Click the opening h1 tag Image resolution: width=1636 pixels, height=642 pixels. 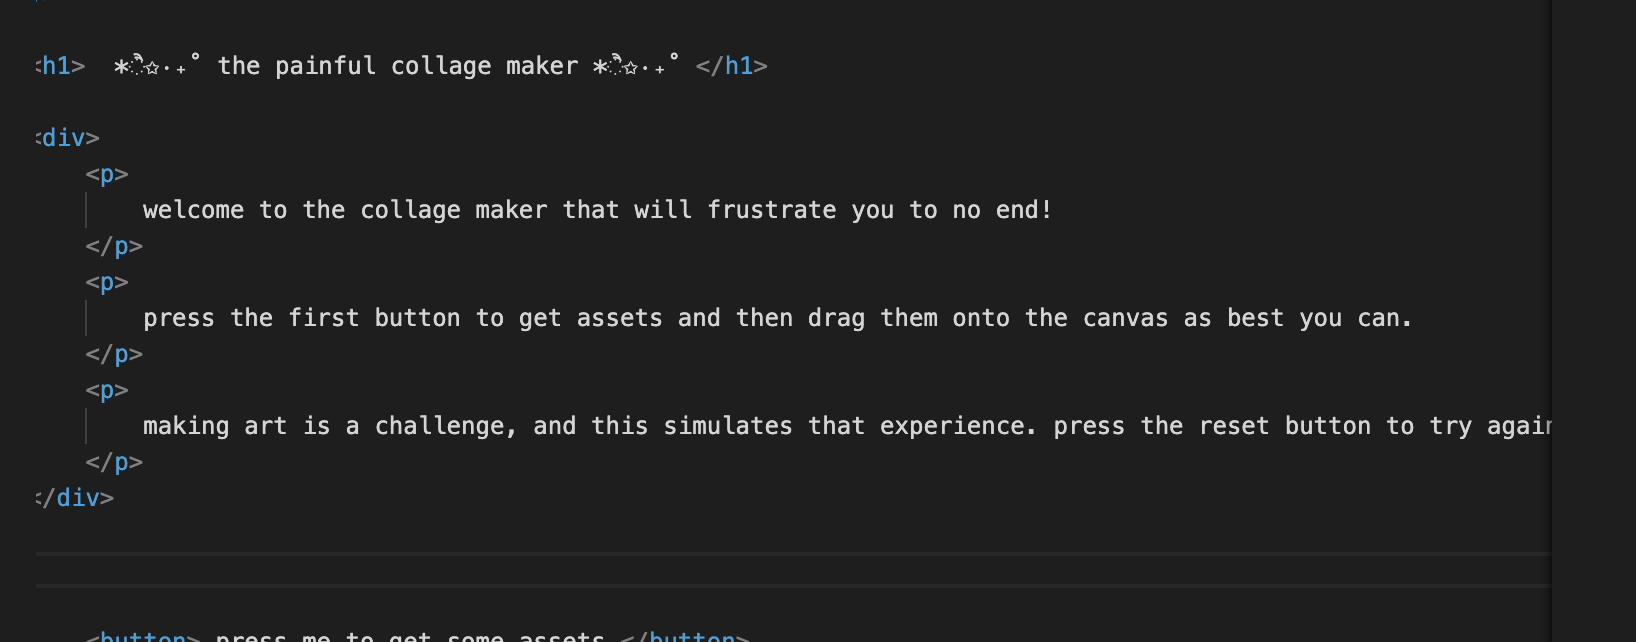click(60, 66)
